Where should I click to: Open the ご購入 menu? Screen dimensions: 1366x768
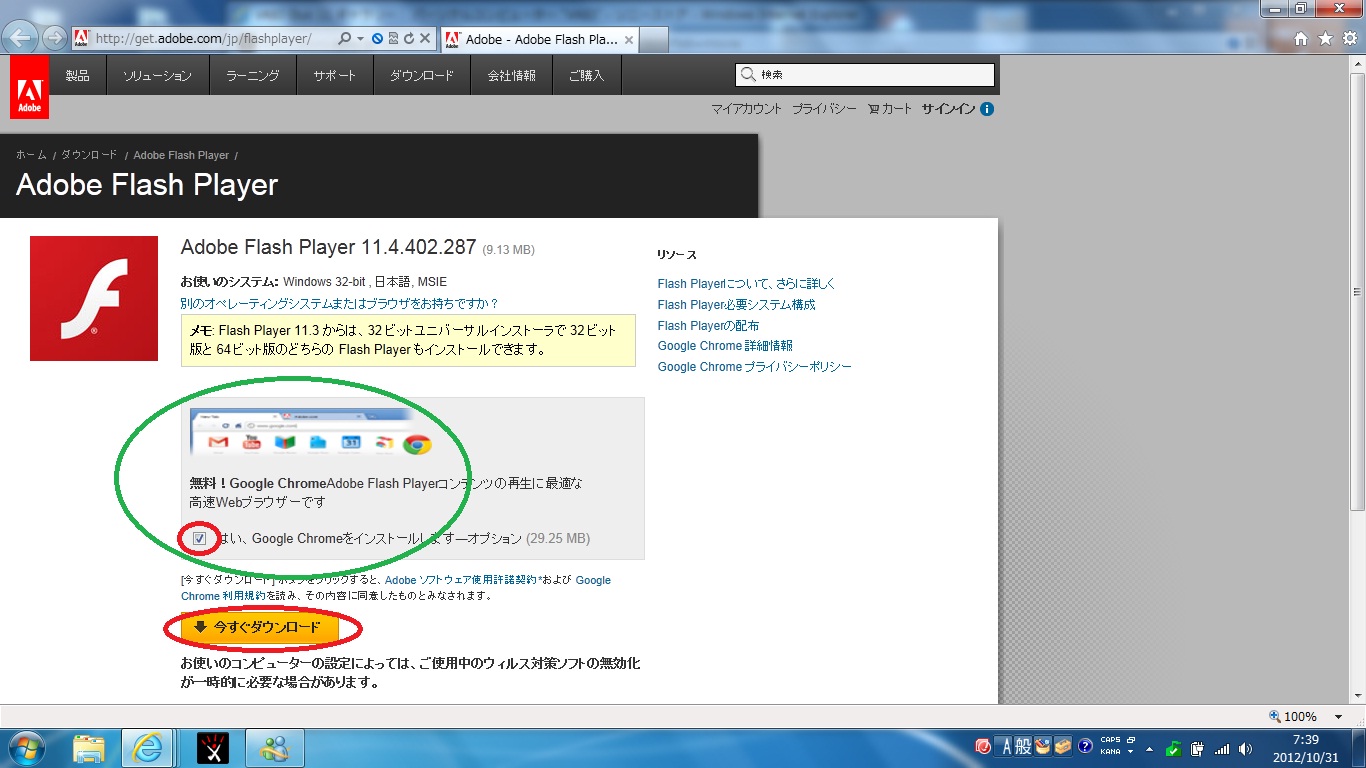(x=586, y=76)
